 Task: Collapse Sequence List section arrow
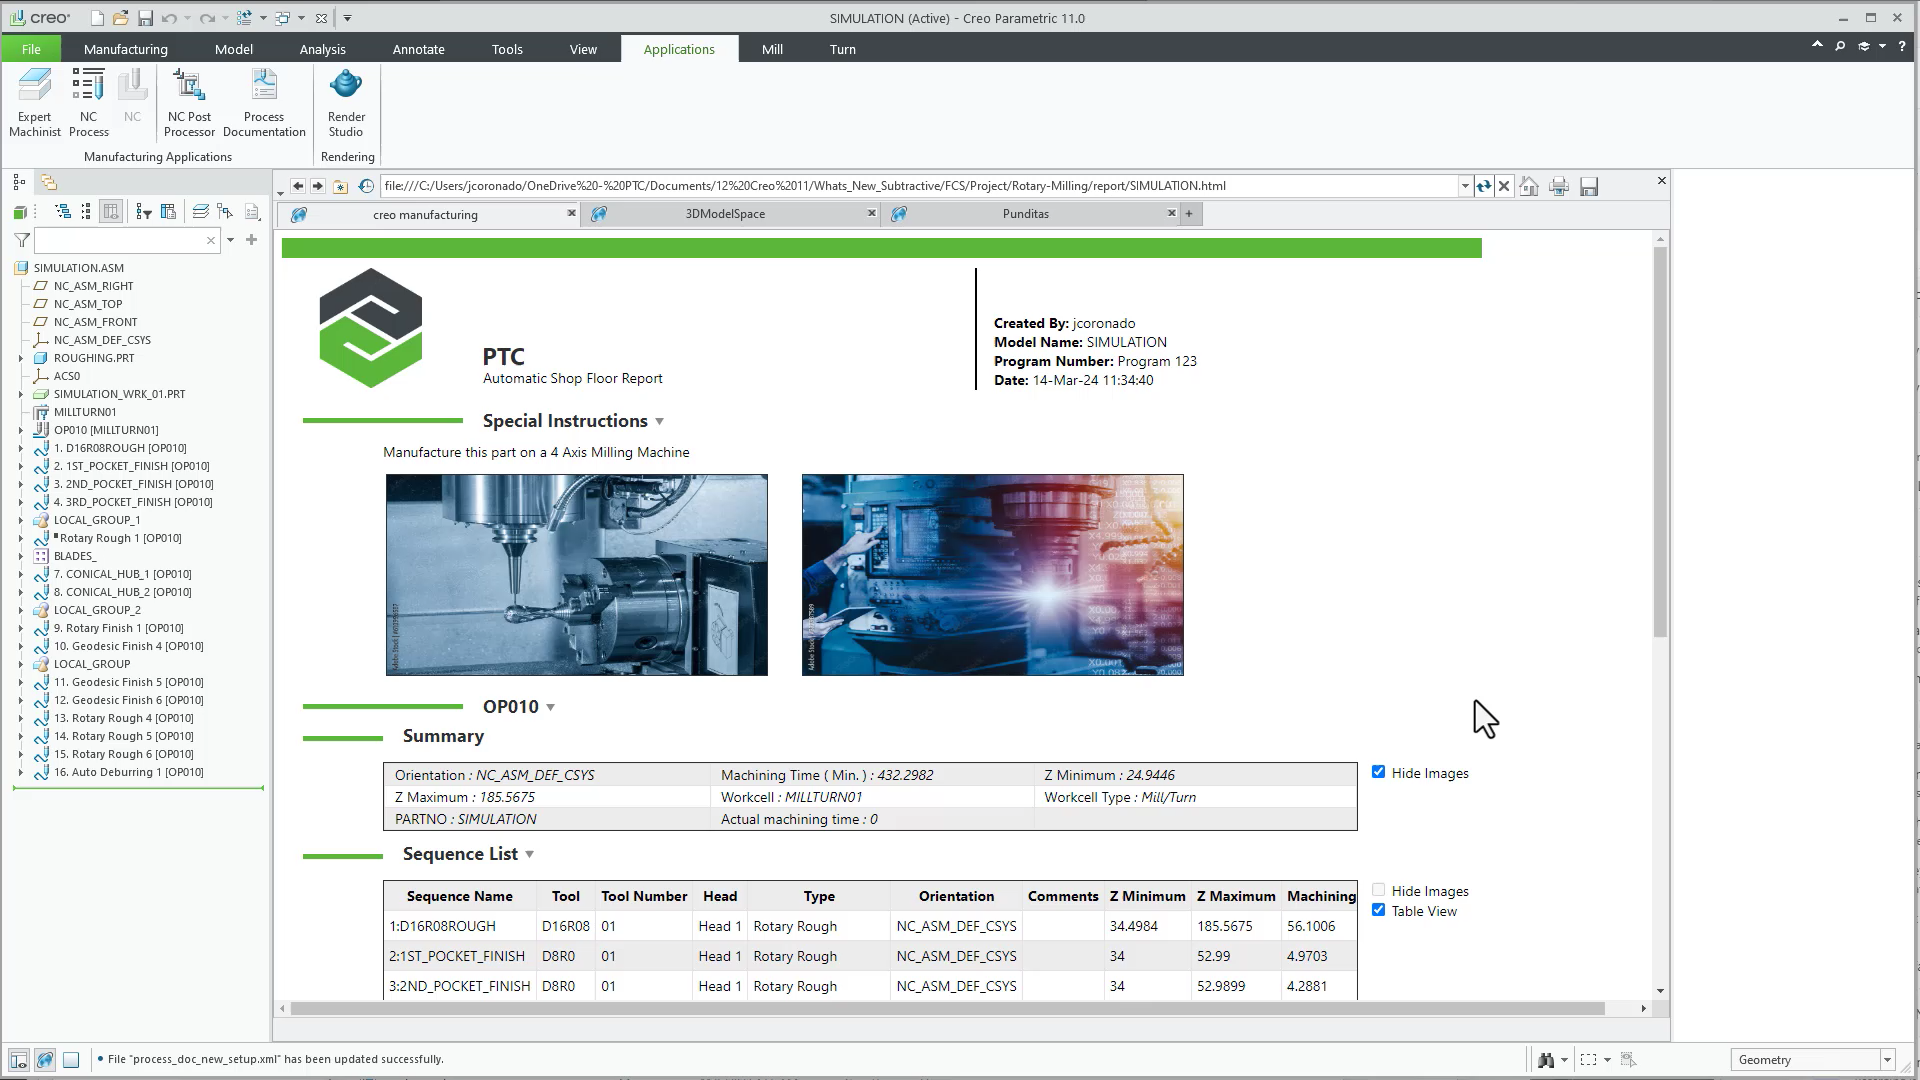pos(529,855)
